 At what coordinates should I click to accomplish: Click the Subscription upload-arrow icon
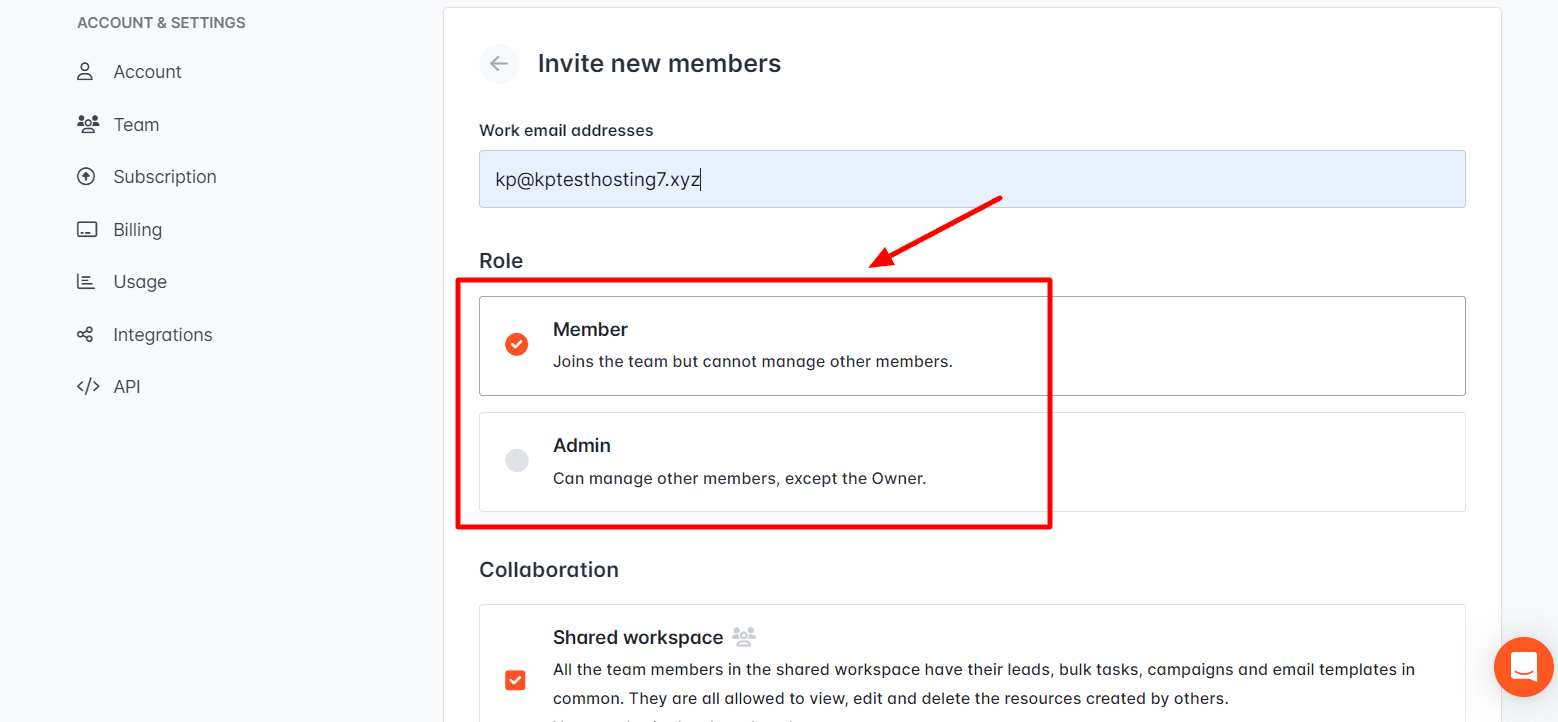(86, 177)
